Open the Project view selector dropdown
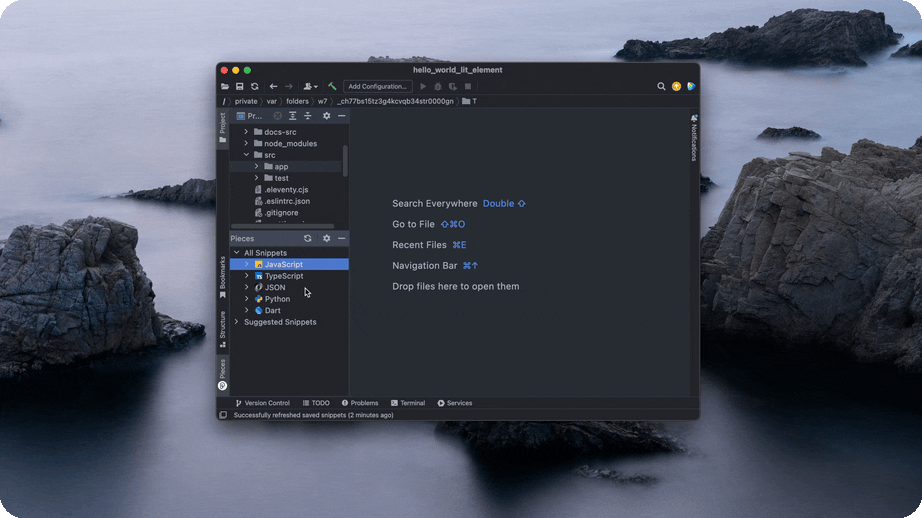 click(249, 116)
